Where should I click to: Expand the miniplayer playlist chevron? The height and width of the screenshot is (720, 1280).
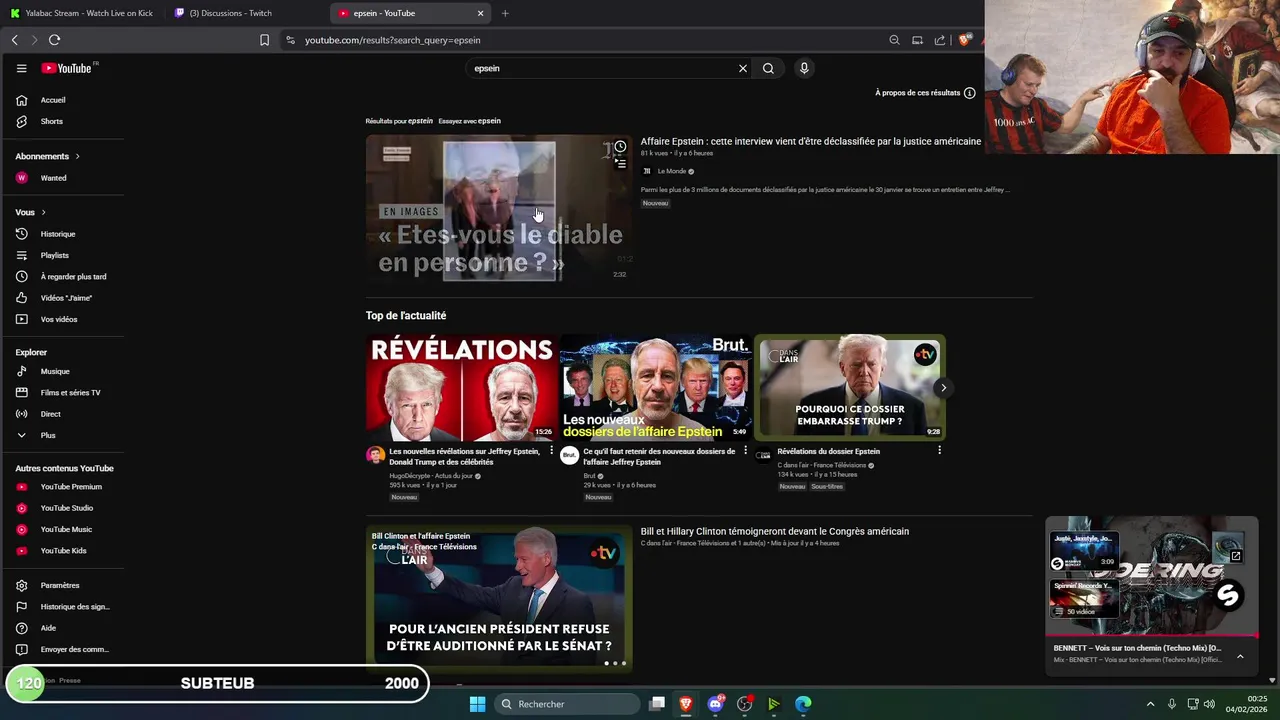click(1240, 657)
